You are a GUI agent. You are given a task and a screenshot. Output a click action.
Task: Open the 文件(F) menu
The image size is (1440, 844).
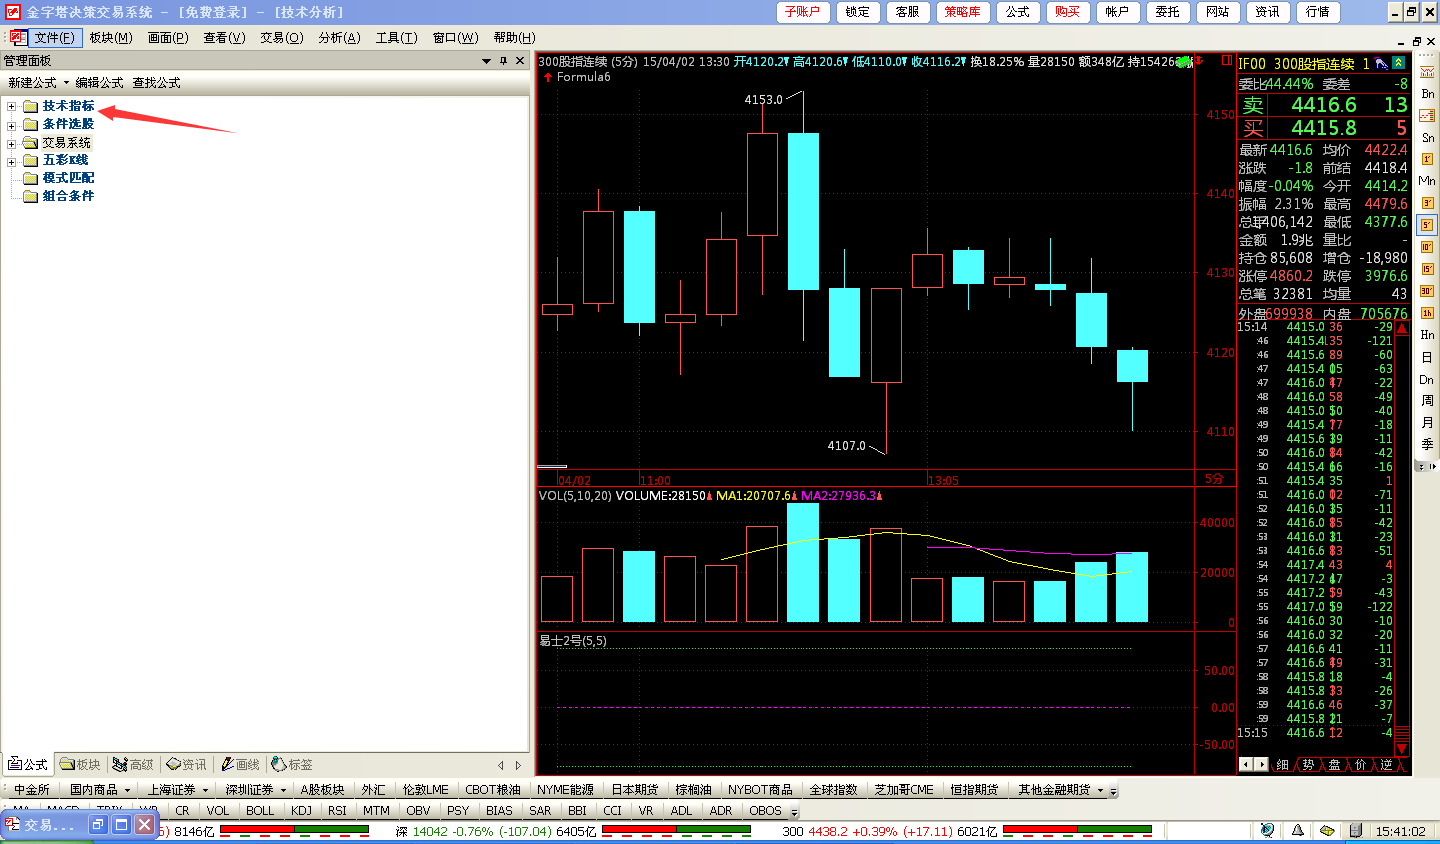pyautogui.click(x=54, y=37)
